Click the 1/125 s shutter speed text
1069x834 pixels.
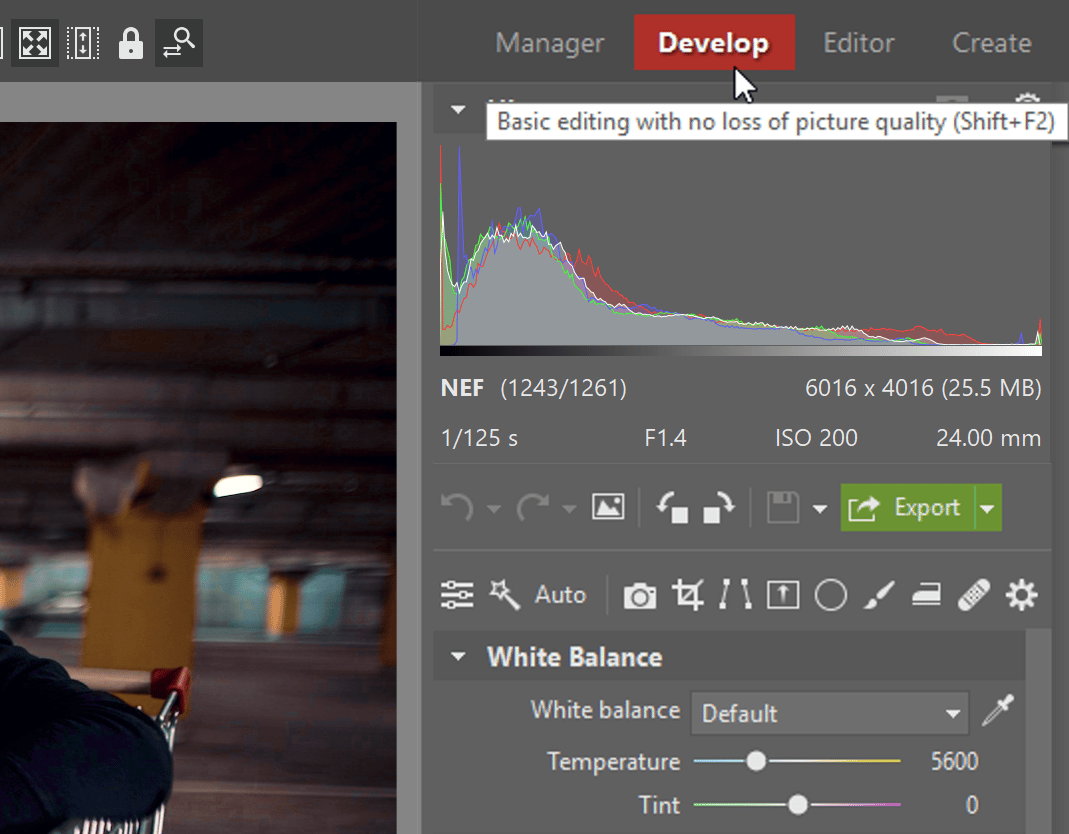[x=479, y=438]
